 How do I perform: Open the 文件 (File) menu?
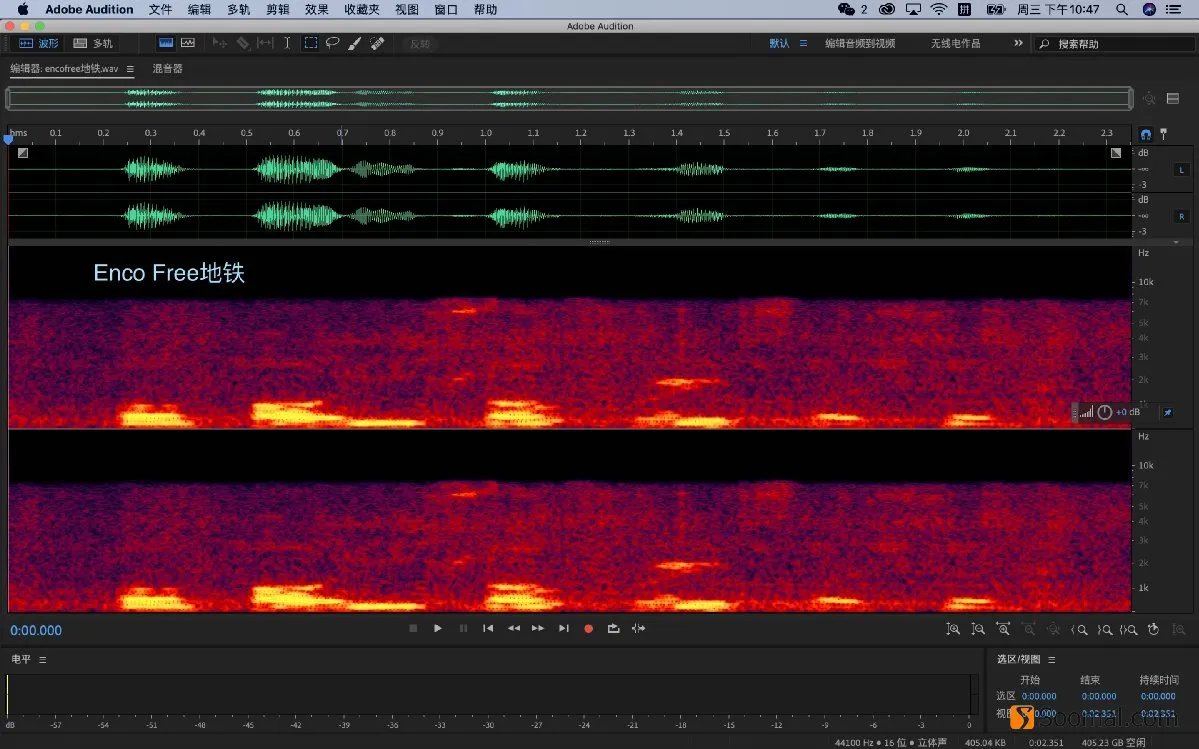[161, 9]
